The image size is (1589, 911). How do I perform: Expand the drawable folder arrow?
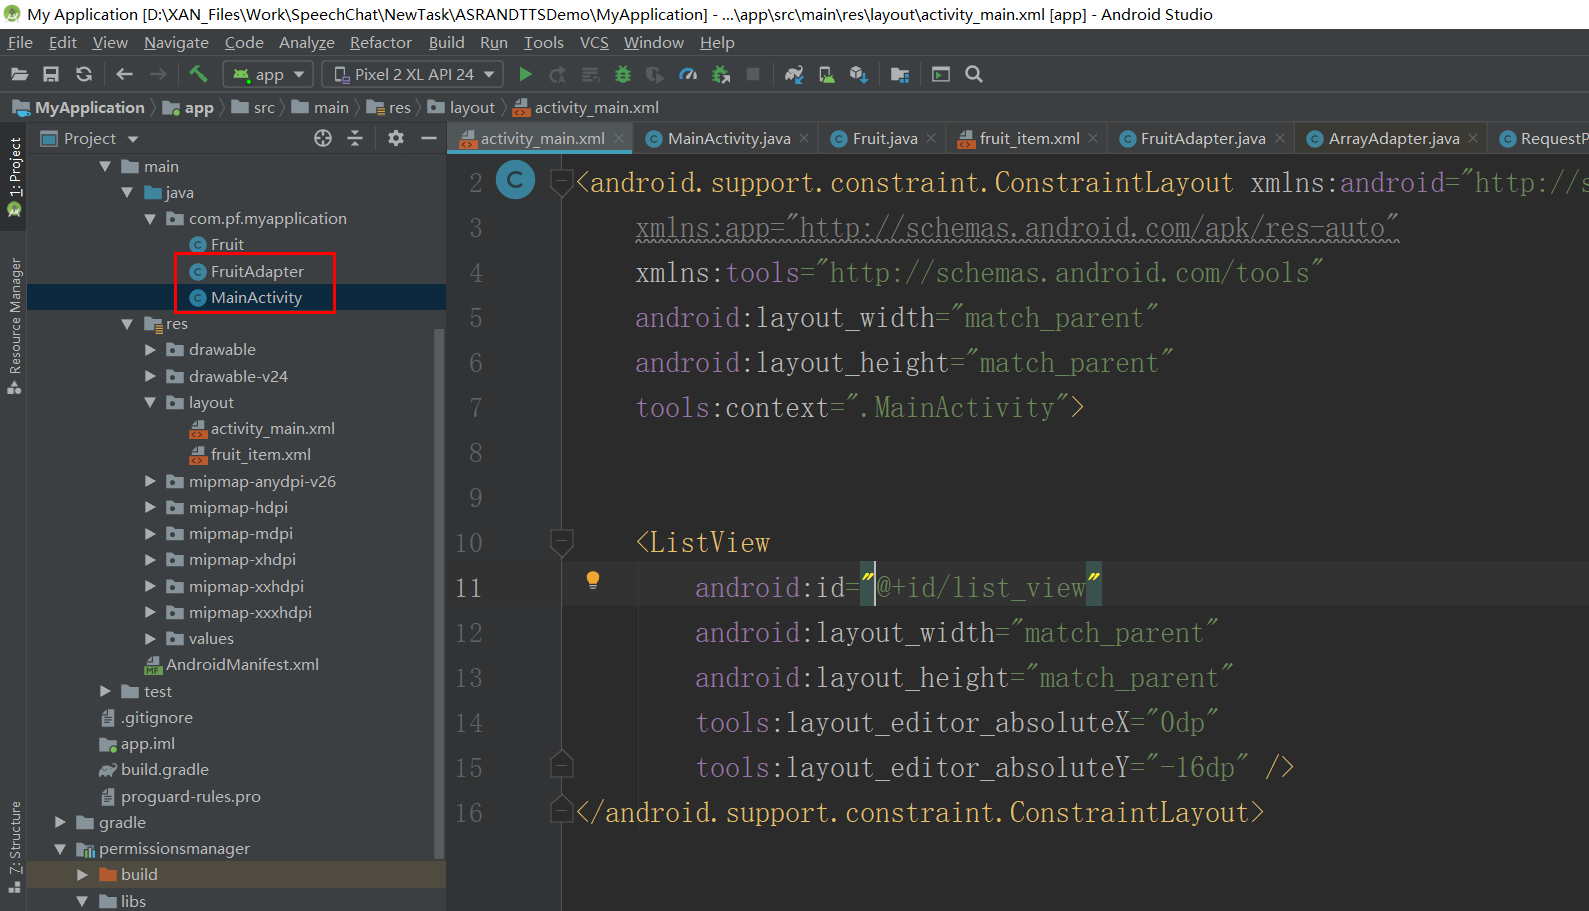pos(150,349)
